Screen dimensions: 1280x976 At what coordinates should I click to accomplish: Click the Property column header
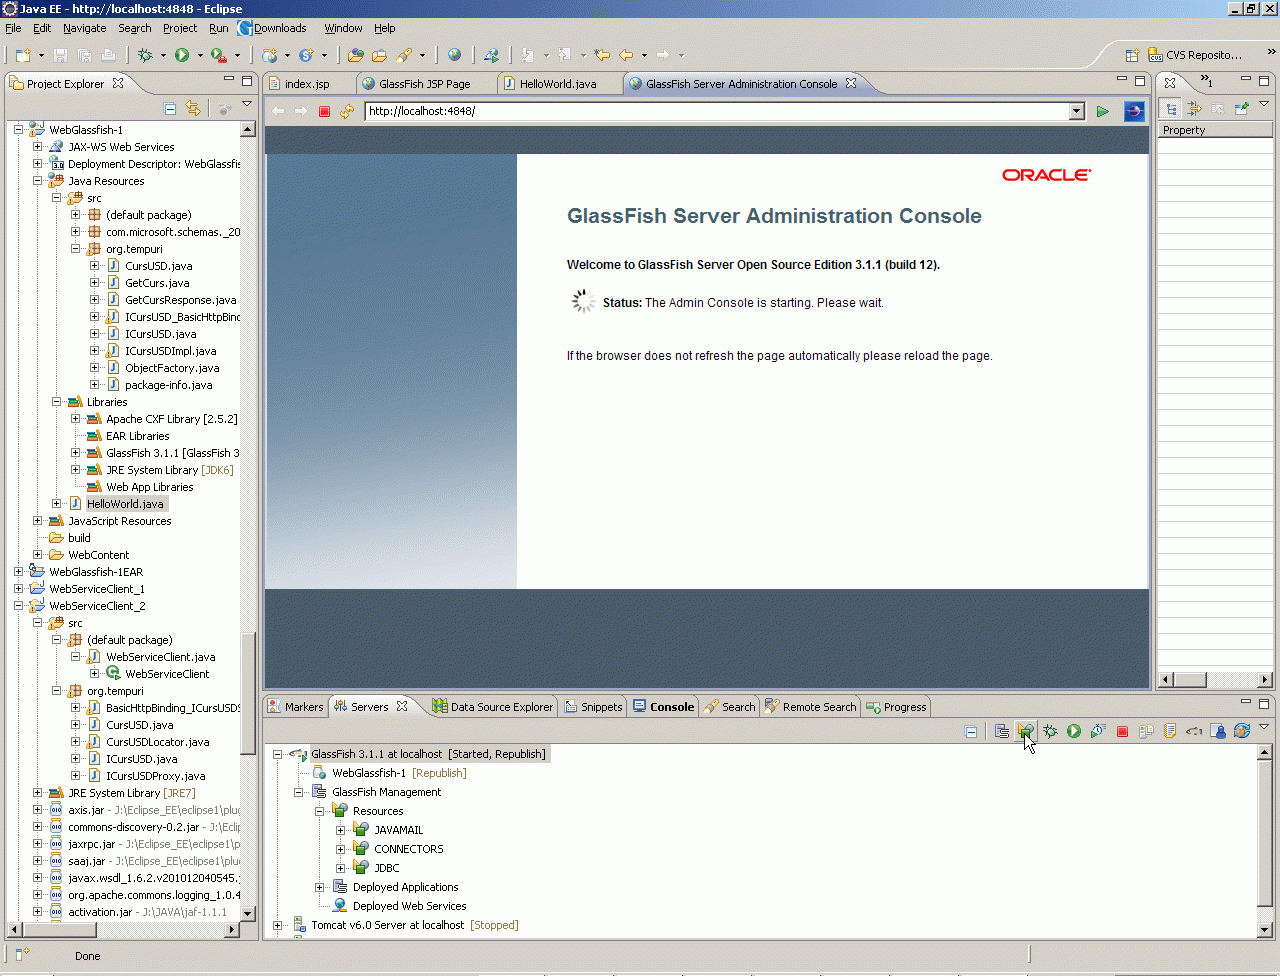tap(1215, 130)
